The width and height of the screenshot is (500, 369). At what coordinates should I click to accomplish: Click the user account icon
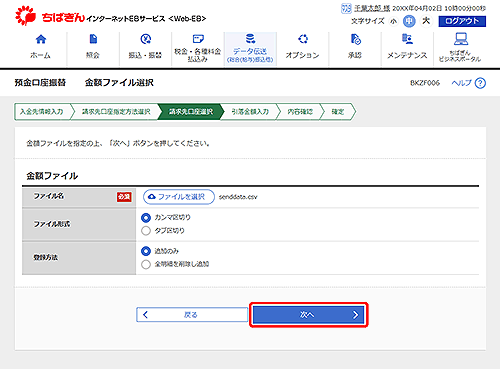click(x=346, y=8)
